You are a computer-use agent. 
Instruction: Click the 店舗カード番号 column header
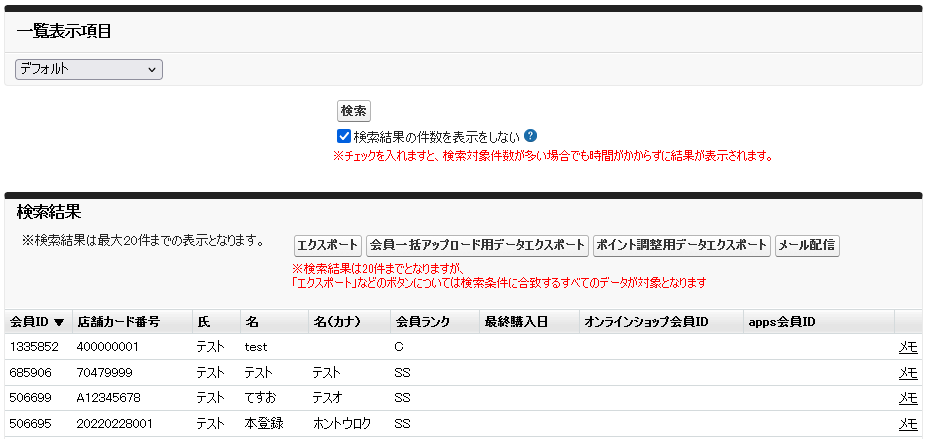(x=118, y=322)
